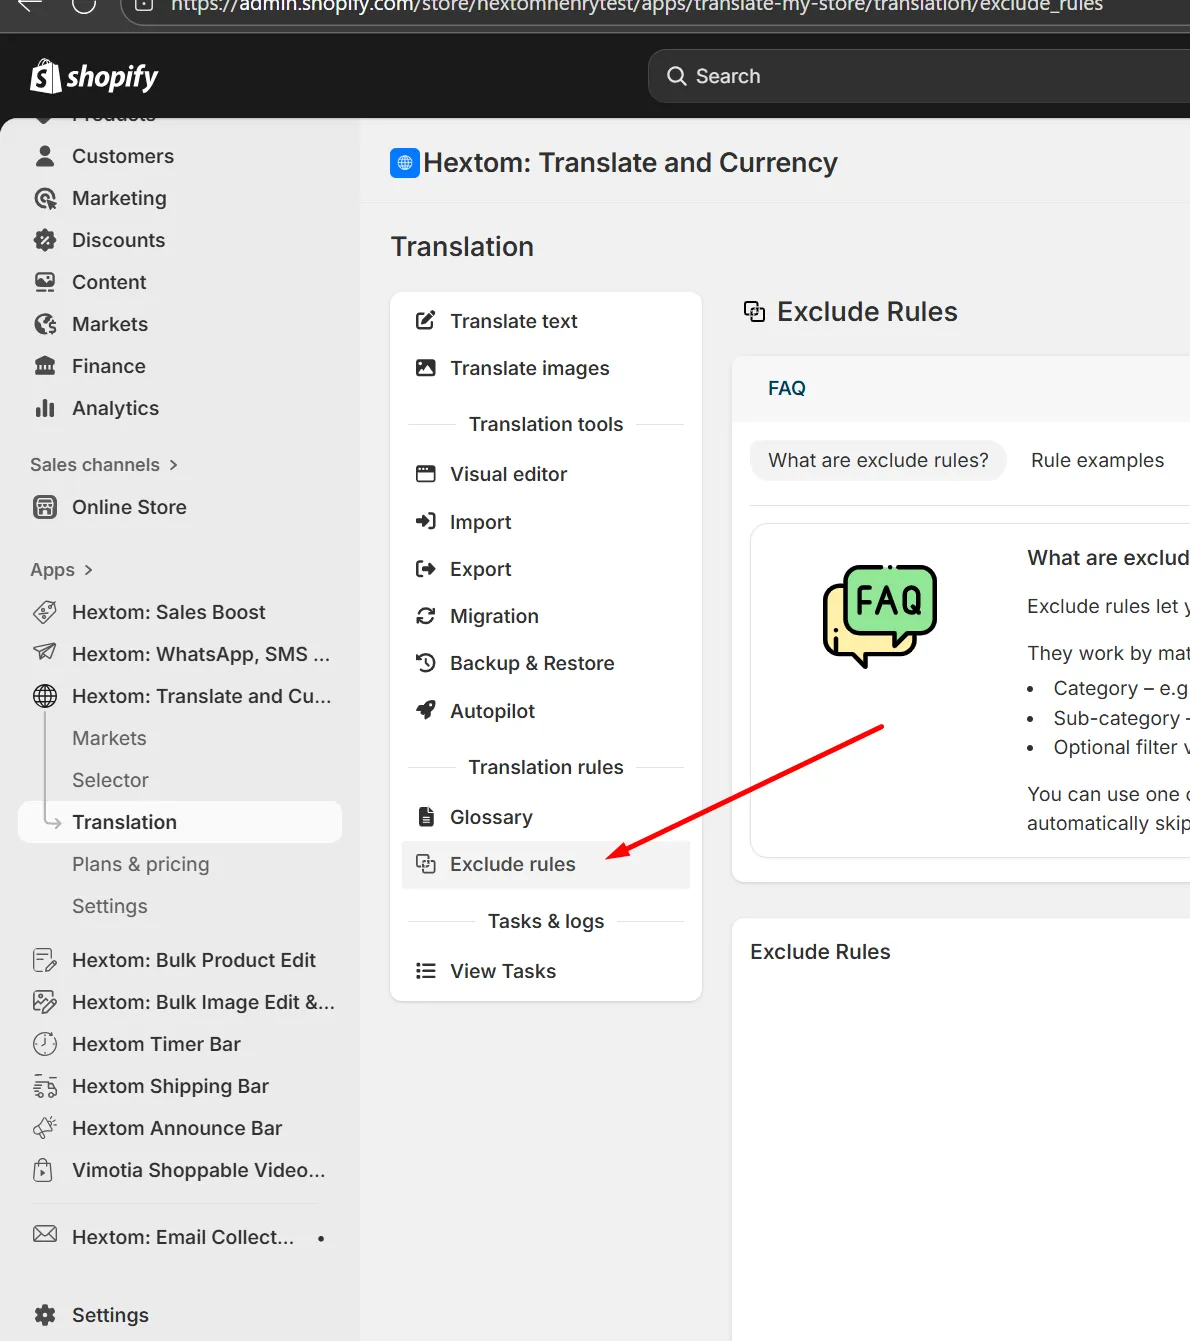This screenshot has width=1190, height=1341.
Task: Click the Migration sync icon
Action: [426, 616]
